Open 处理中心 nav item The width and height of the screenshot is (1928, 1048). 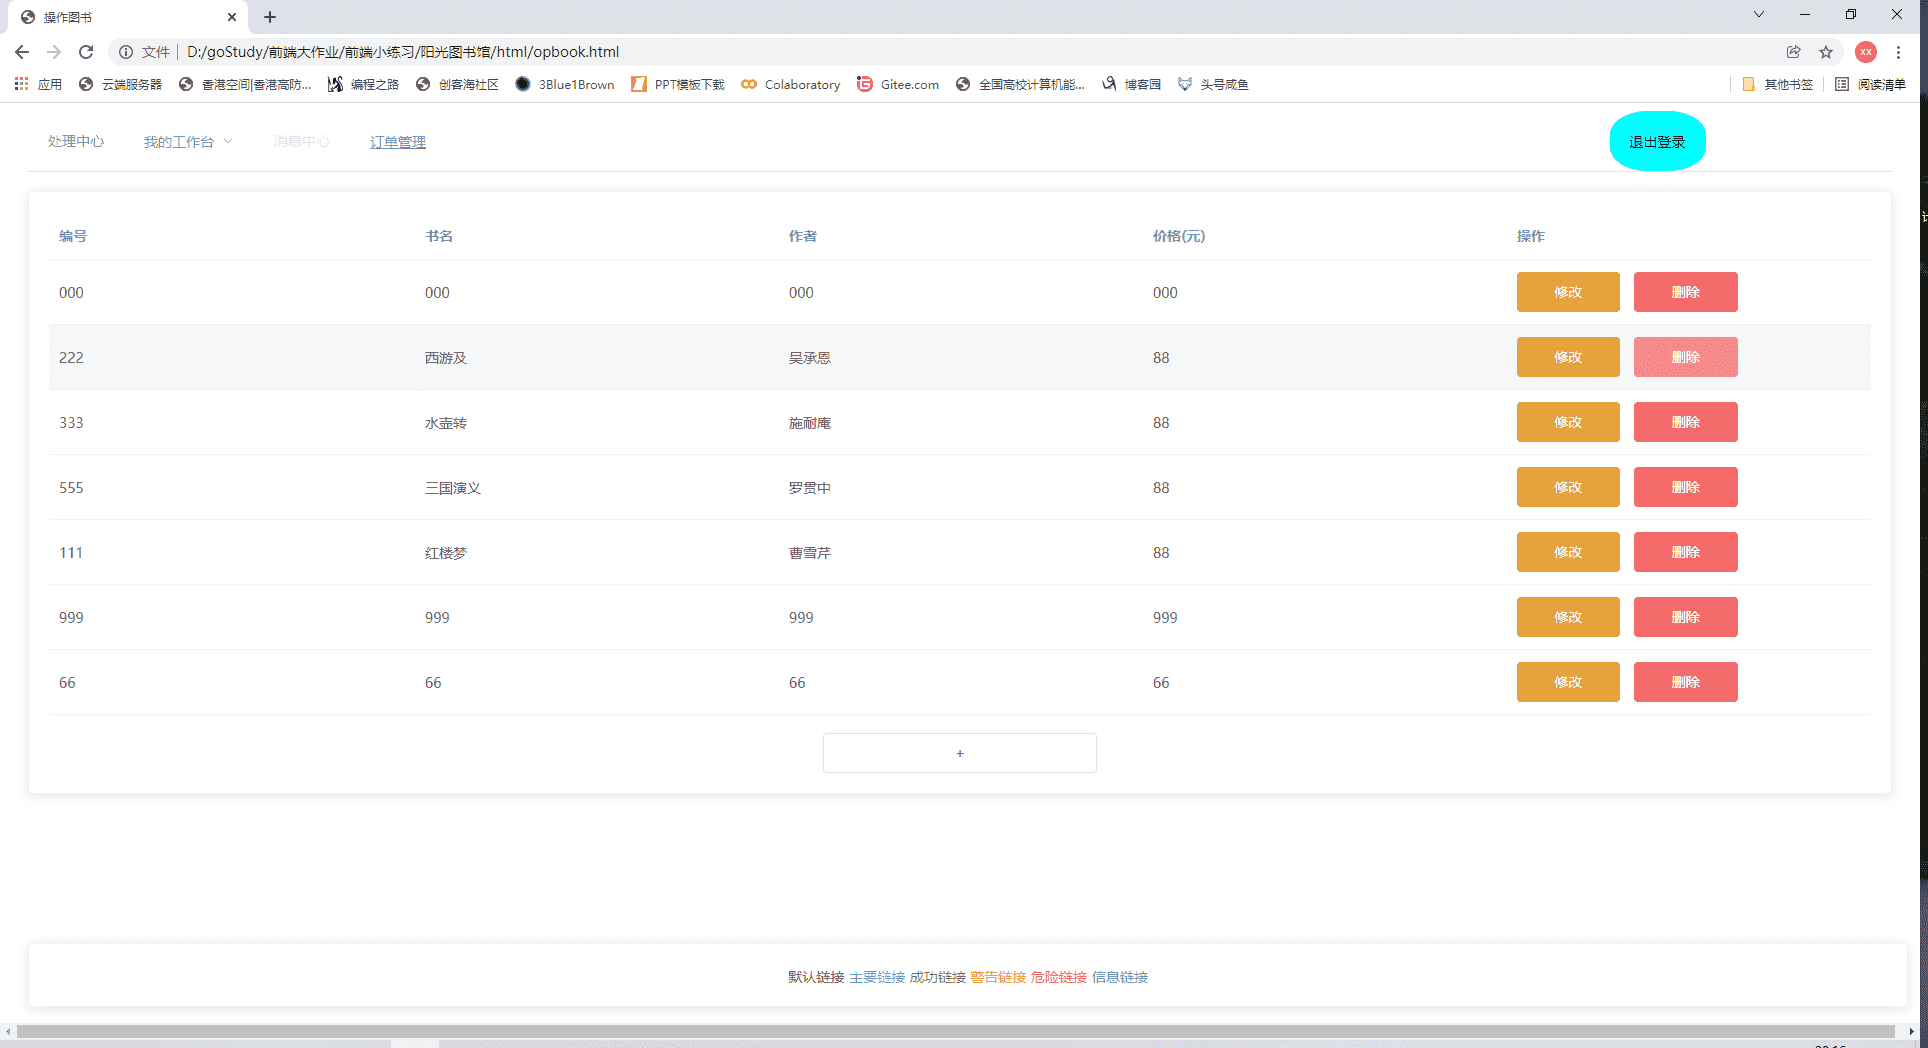coord(76,142)
